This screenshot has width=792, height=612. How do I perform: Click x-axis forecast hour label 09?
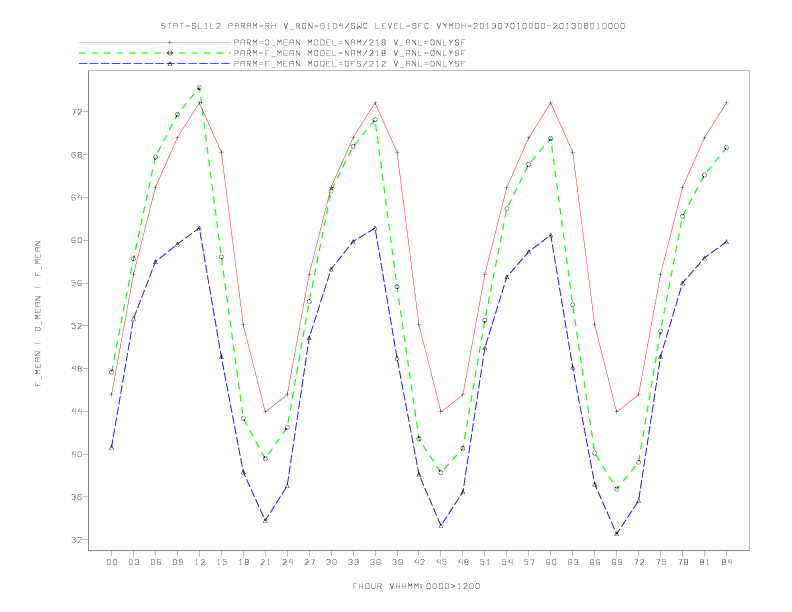tap(177, 562)
